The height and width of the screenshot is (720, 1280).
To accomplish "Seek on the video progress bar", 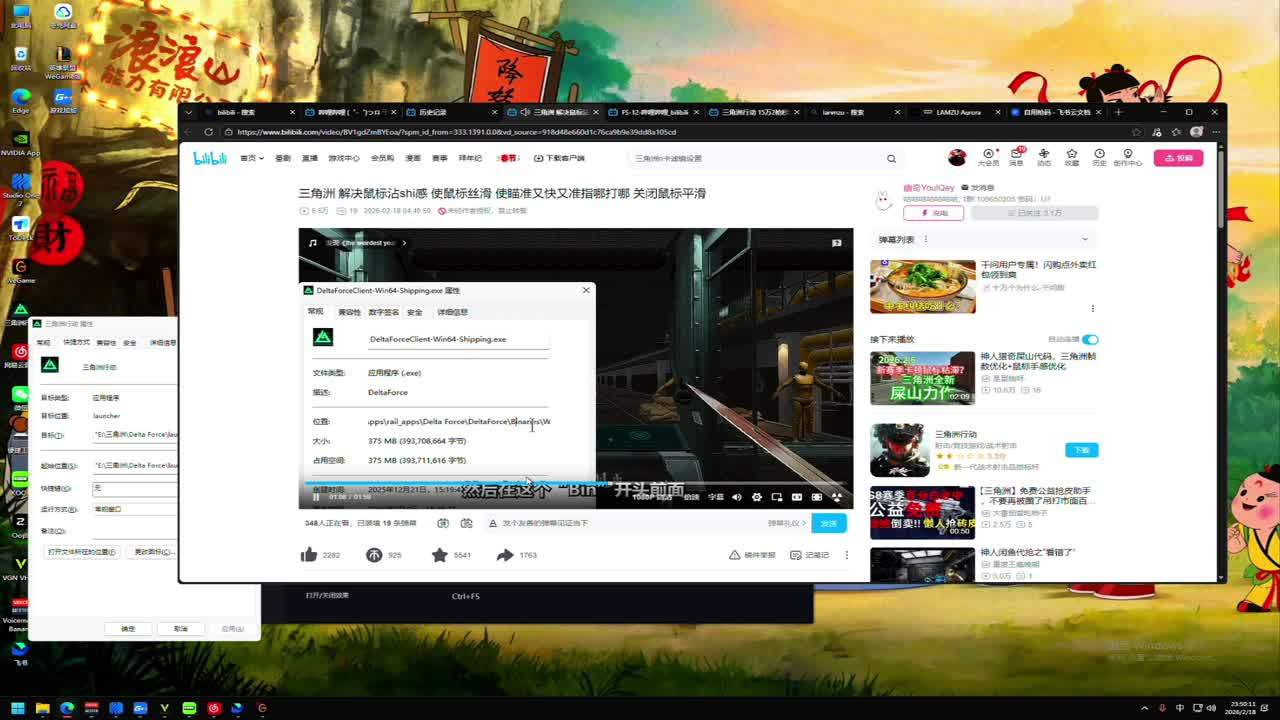I will point(575,483).
